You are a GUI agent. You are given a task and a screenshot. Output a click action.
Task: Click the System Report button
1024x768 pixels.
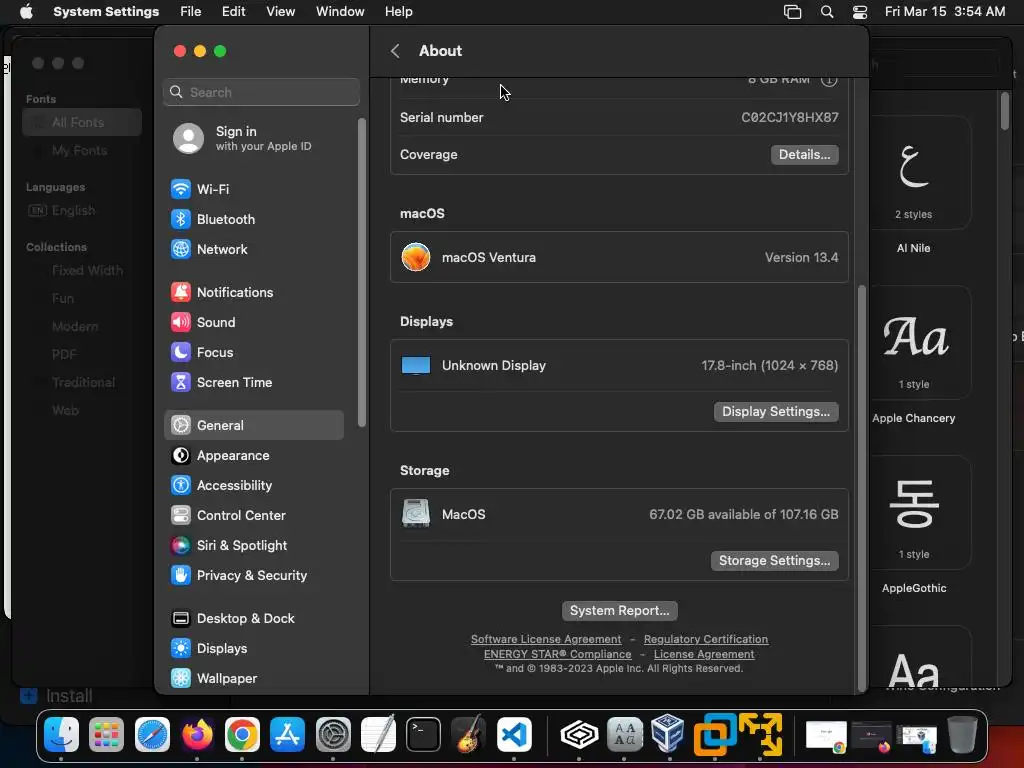619,611
